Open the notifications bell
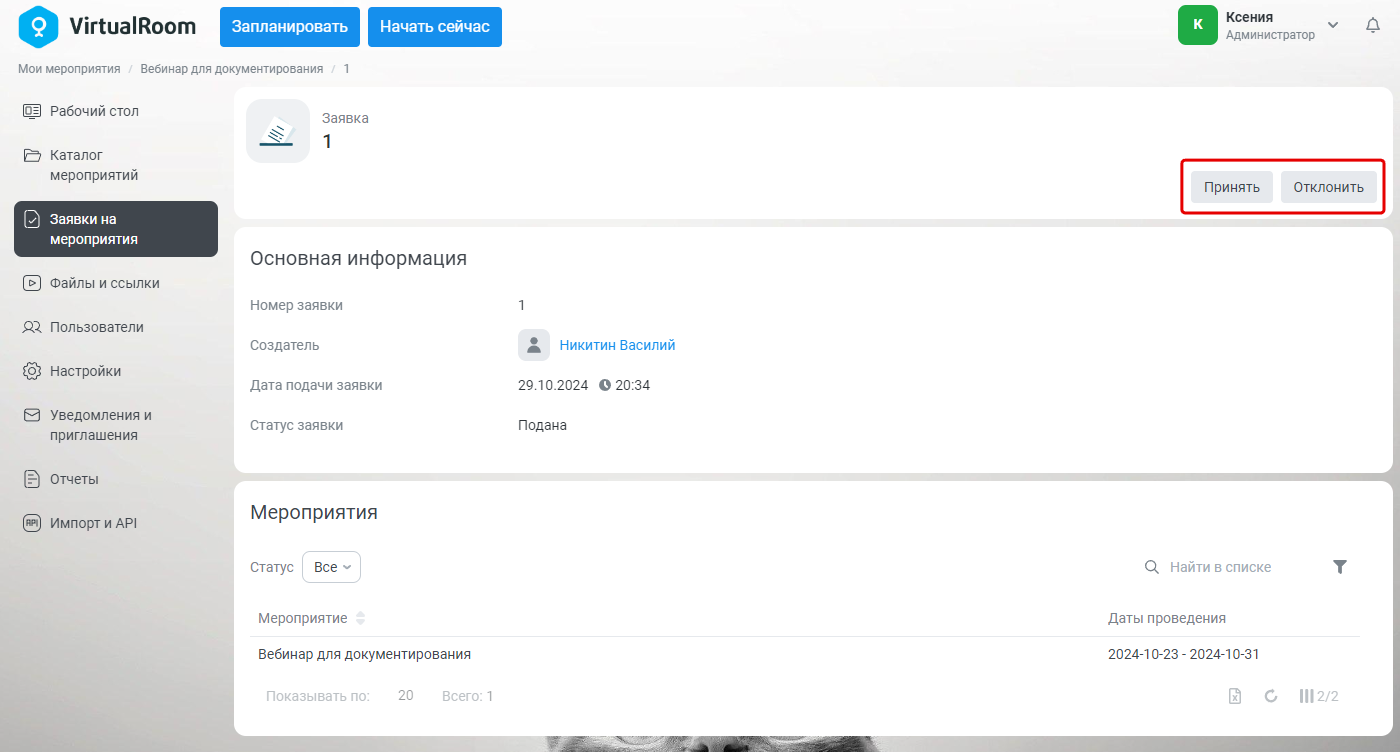The height and width of the screenshot is (752, 1400). coord(1373,26)
